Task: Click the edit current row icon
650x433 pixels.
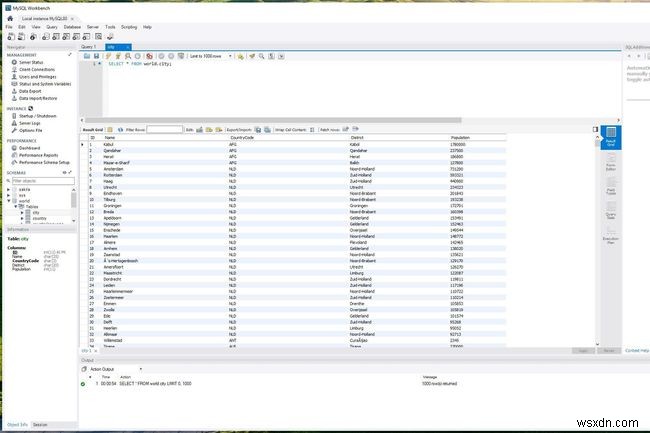Action: click(x=199, y=130)
